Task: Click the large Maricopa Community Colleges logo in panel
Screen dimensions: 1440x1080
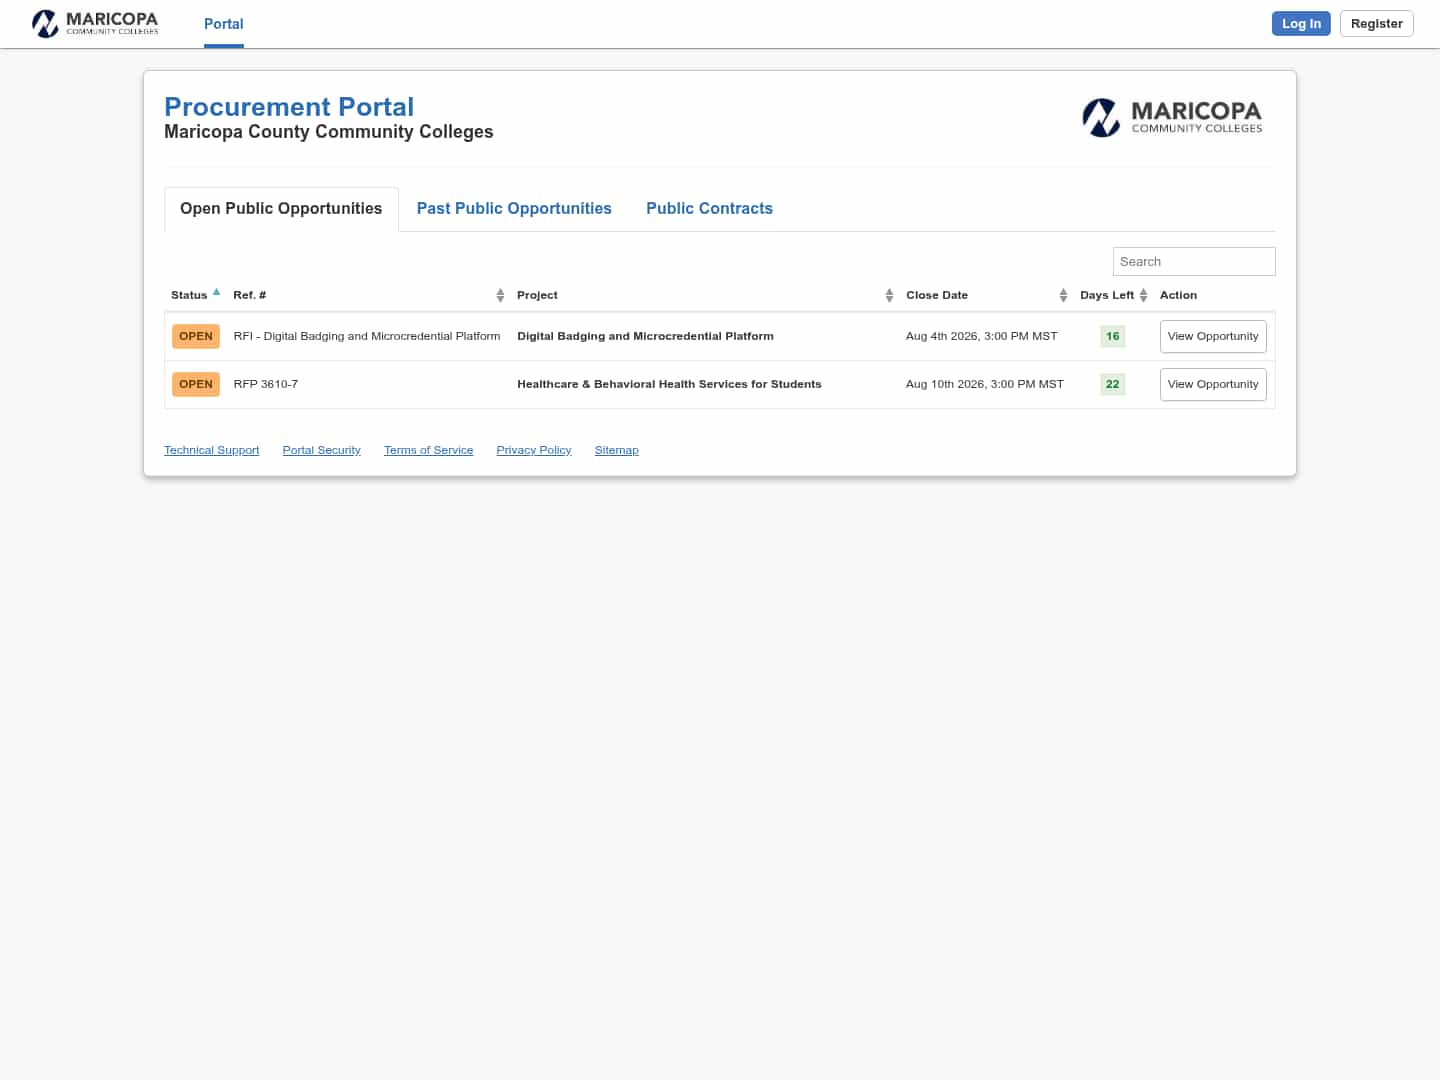Action: point(1172,117)
